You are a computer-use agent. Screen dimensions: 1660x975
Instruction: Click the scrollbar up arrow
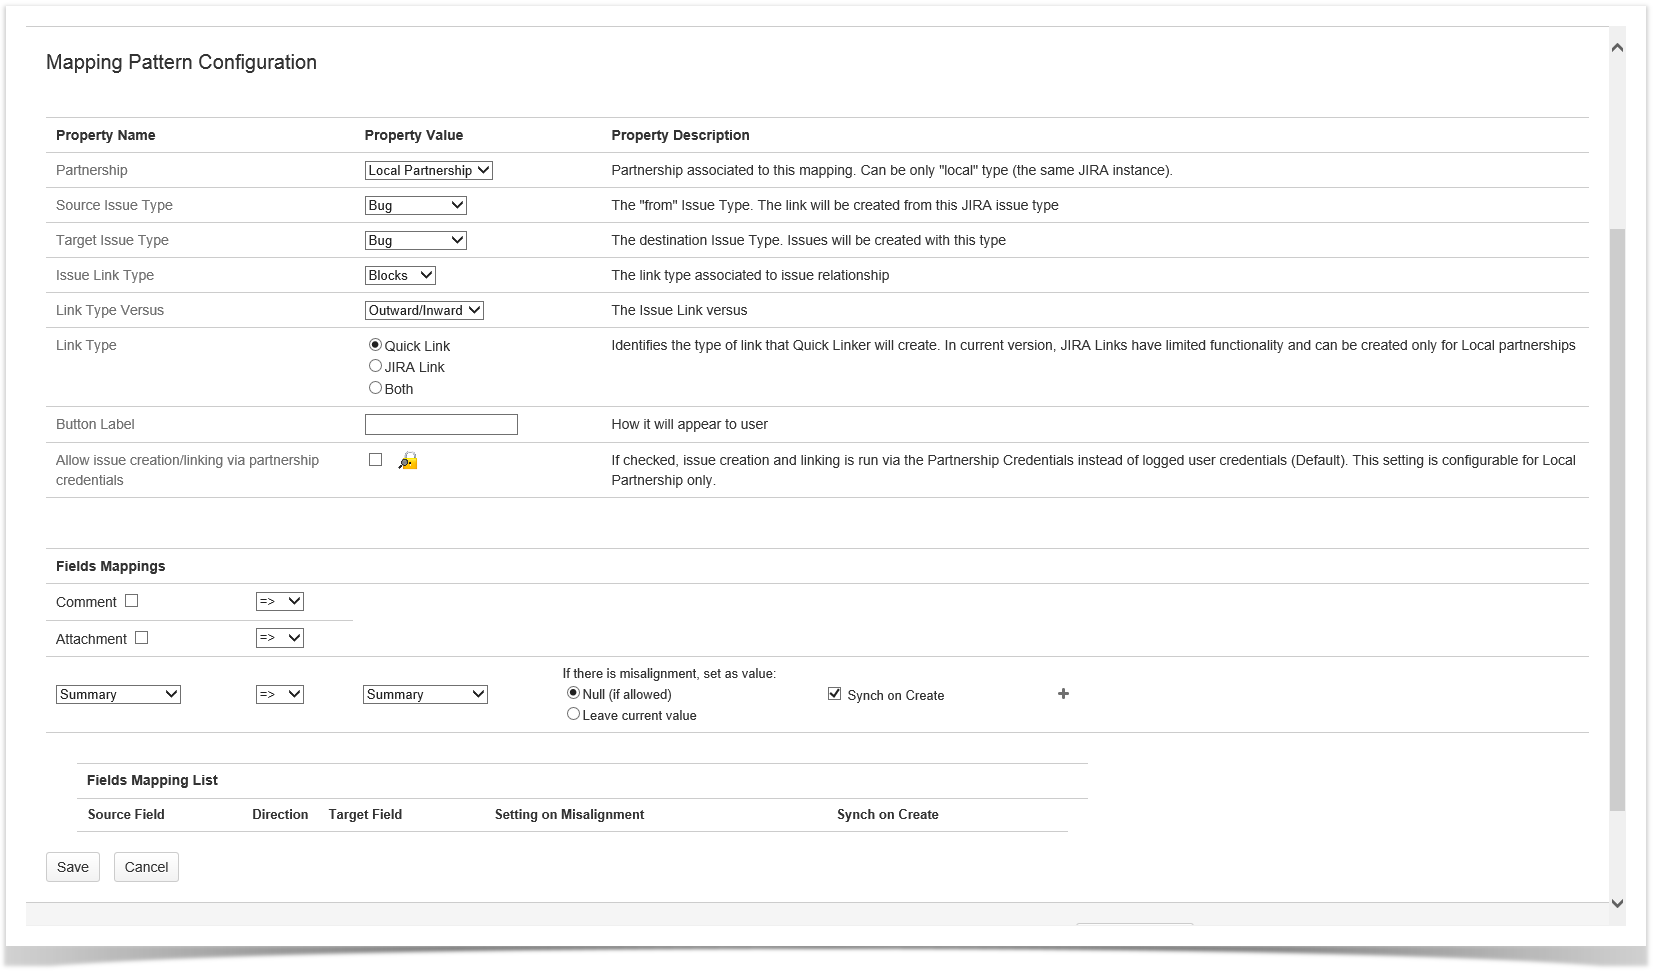pos(1617,48)
